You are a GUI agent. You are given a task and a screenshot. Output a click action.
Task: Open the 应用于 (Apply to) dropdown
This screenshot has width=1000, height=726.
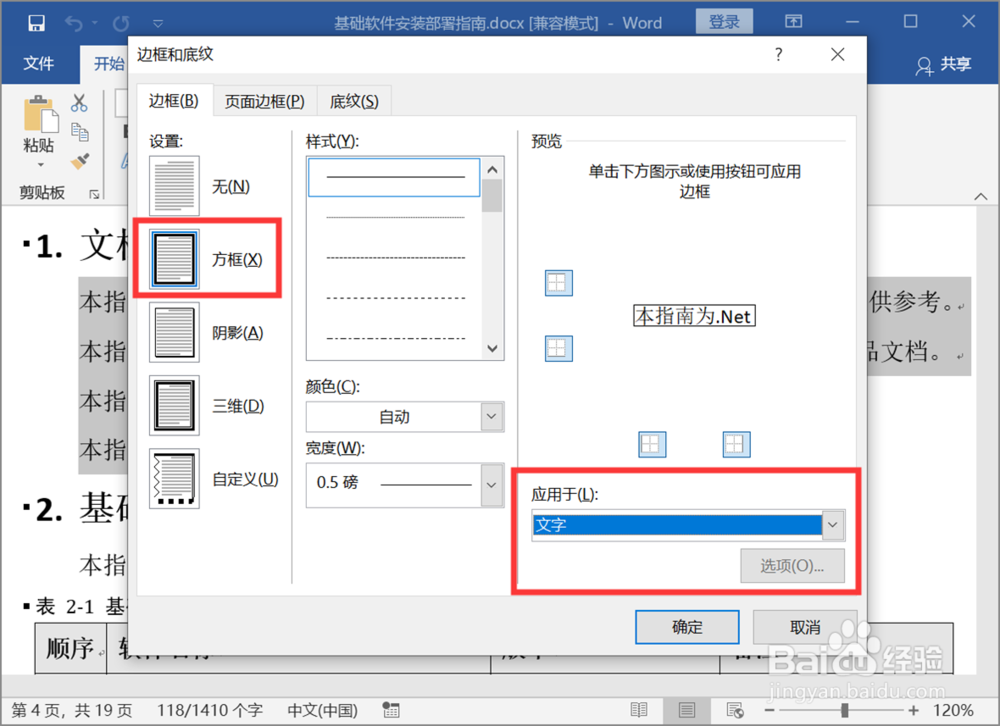pyautogui.click(x=831, y=524)
